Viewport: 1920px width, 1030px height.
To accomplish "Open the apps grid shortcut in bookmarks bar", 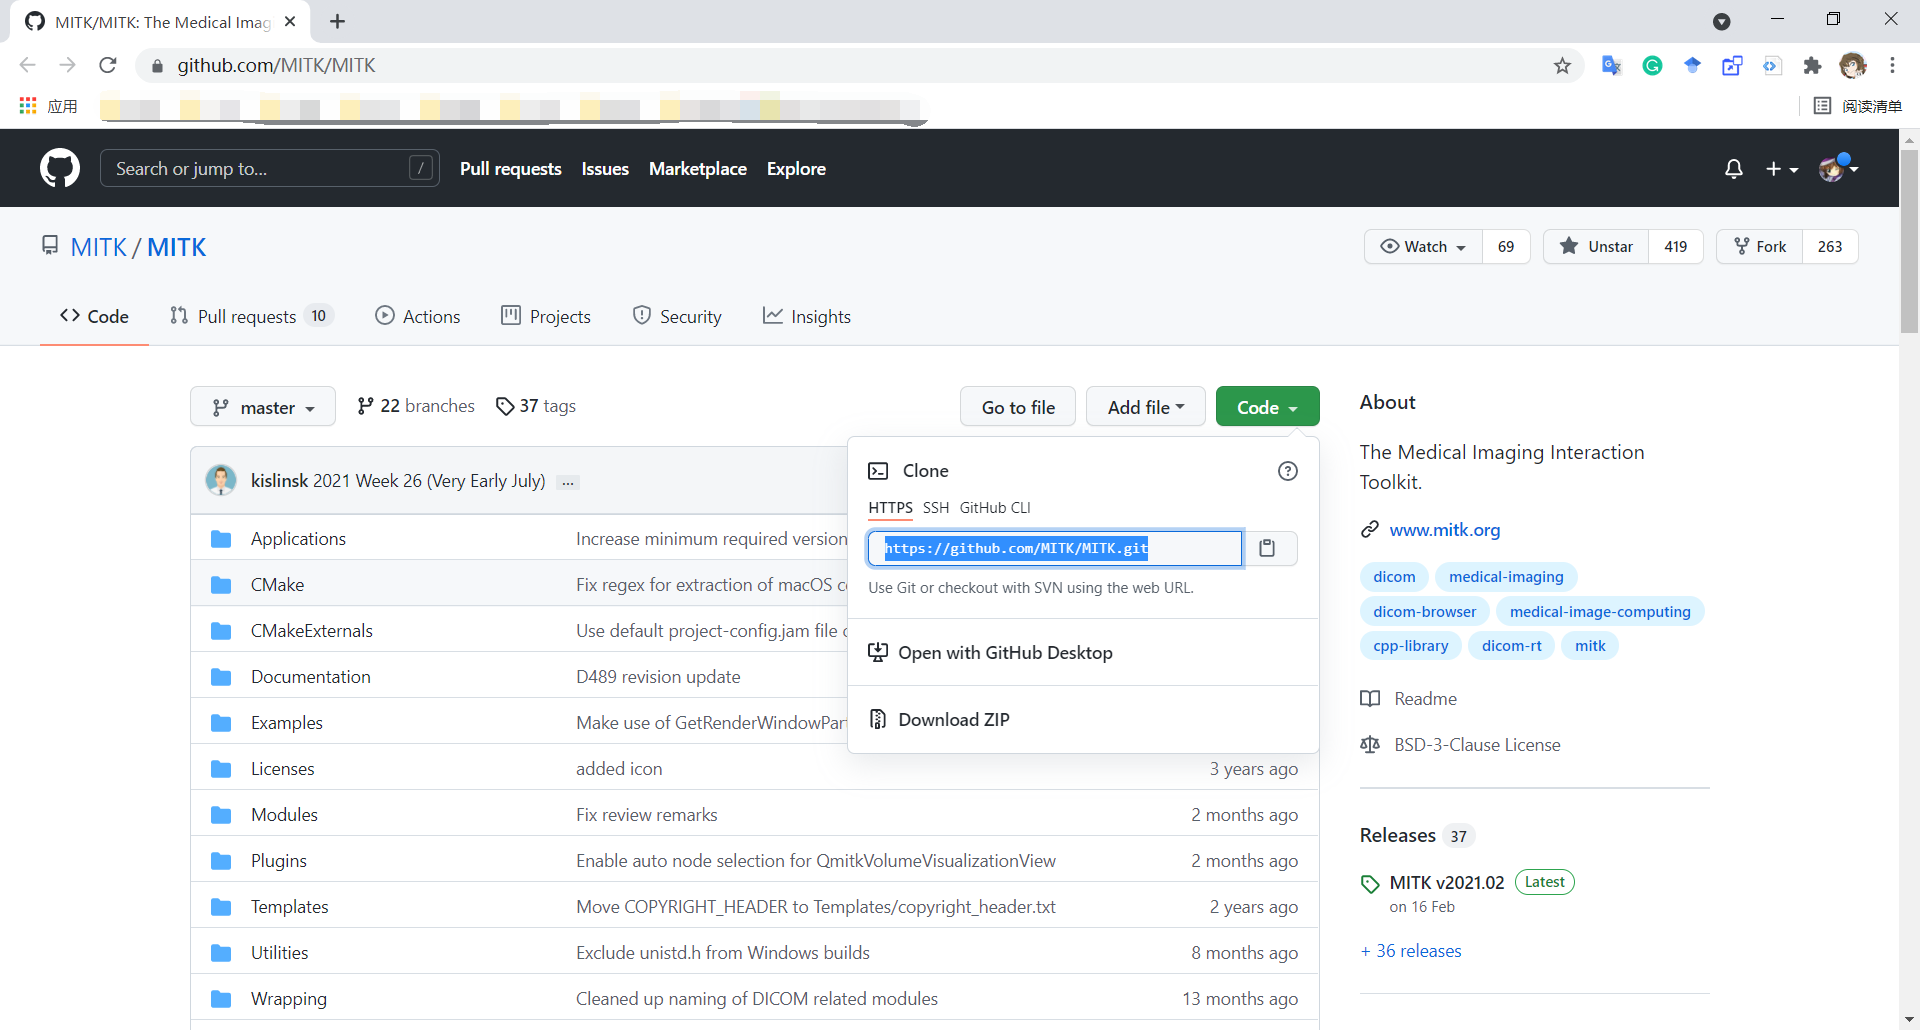I will pos(28,105).
